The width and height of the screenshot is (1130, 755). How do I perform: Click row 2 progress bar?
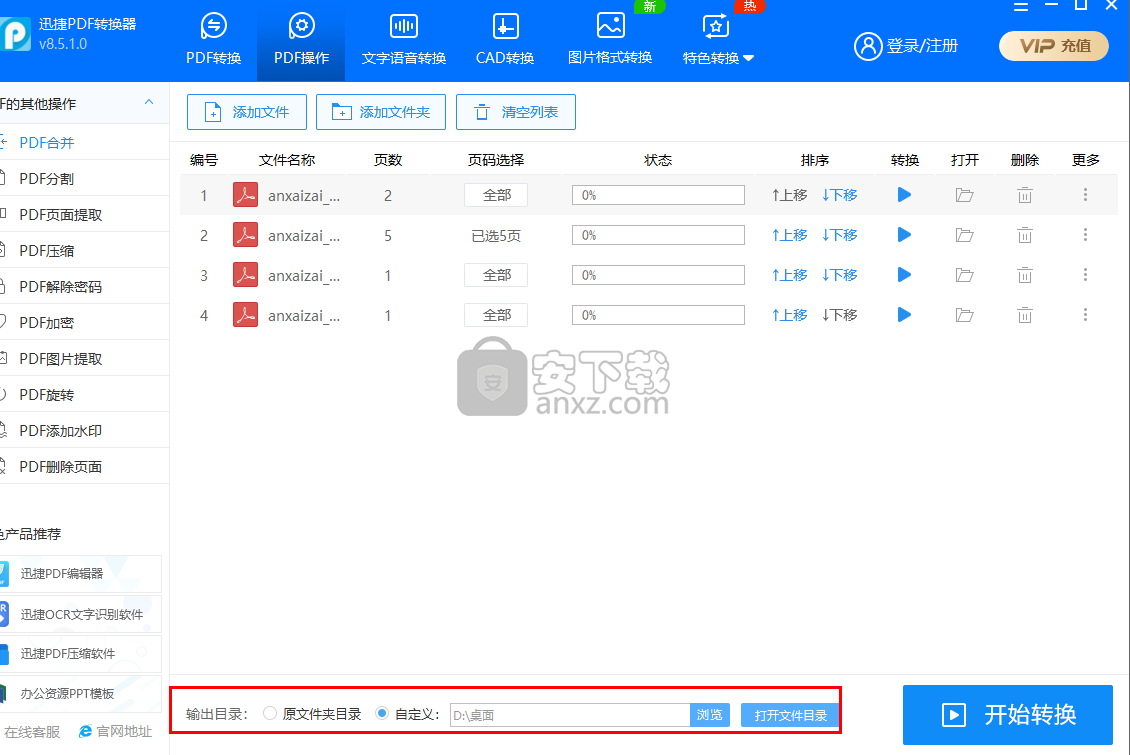click(x=658, y=236)
